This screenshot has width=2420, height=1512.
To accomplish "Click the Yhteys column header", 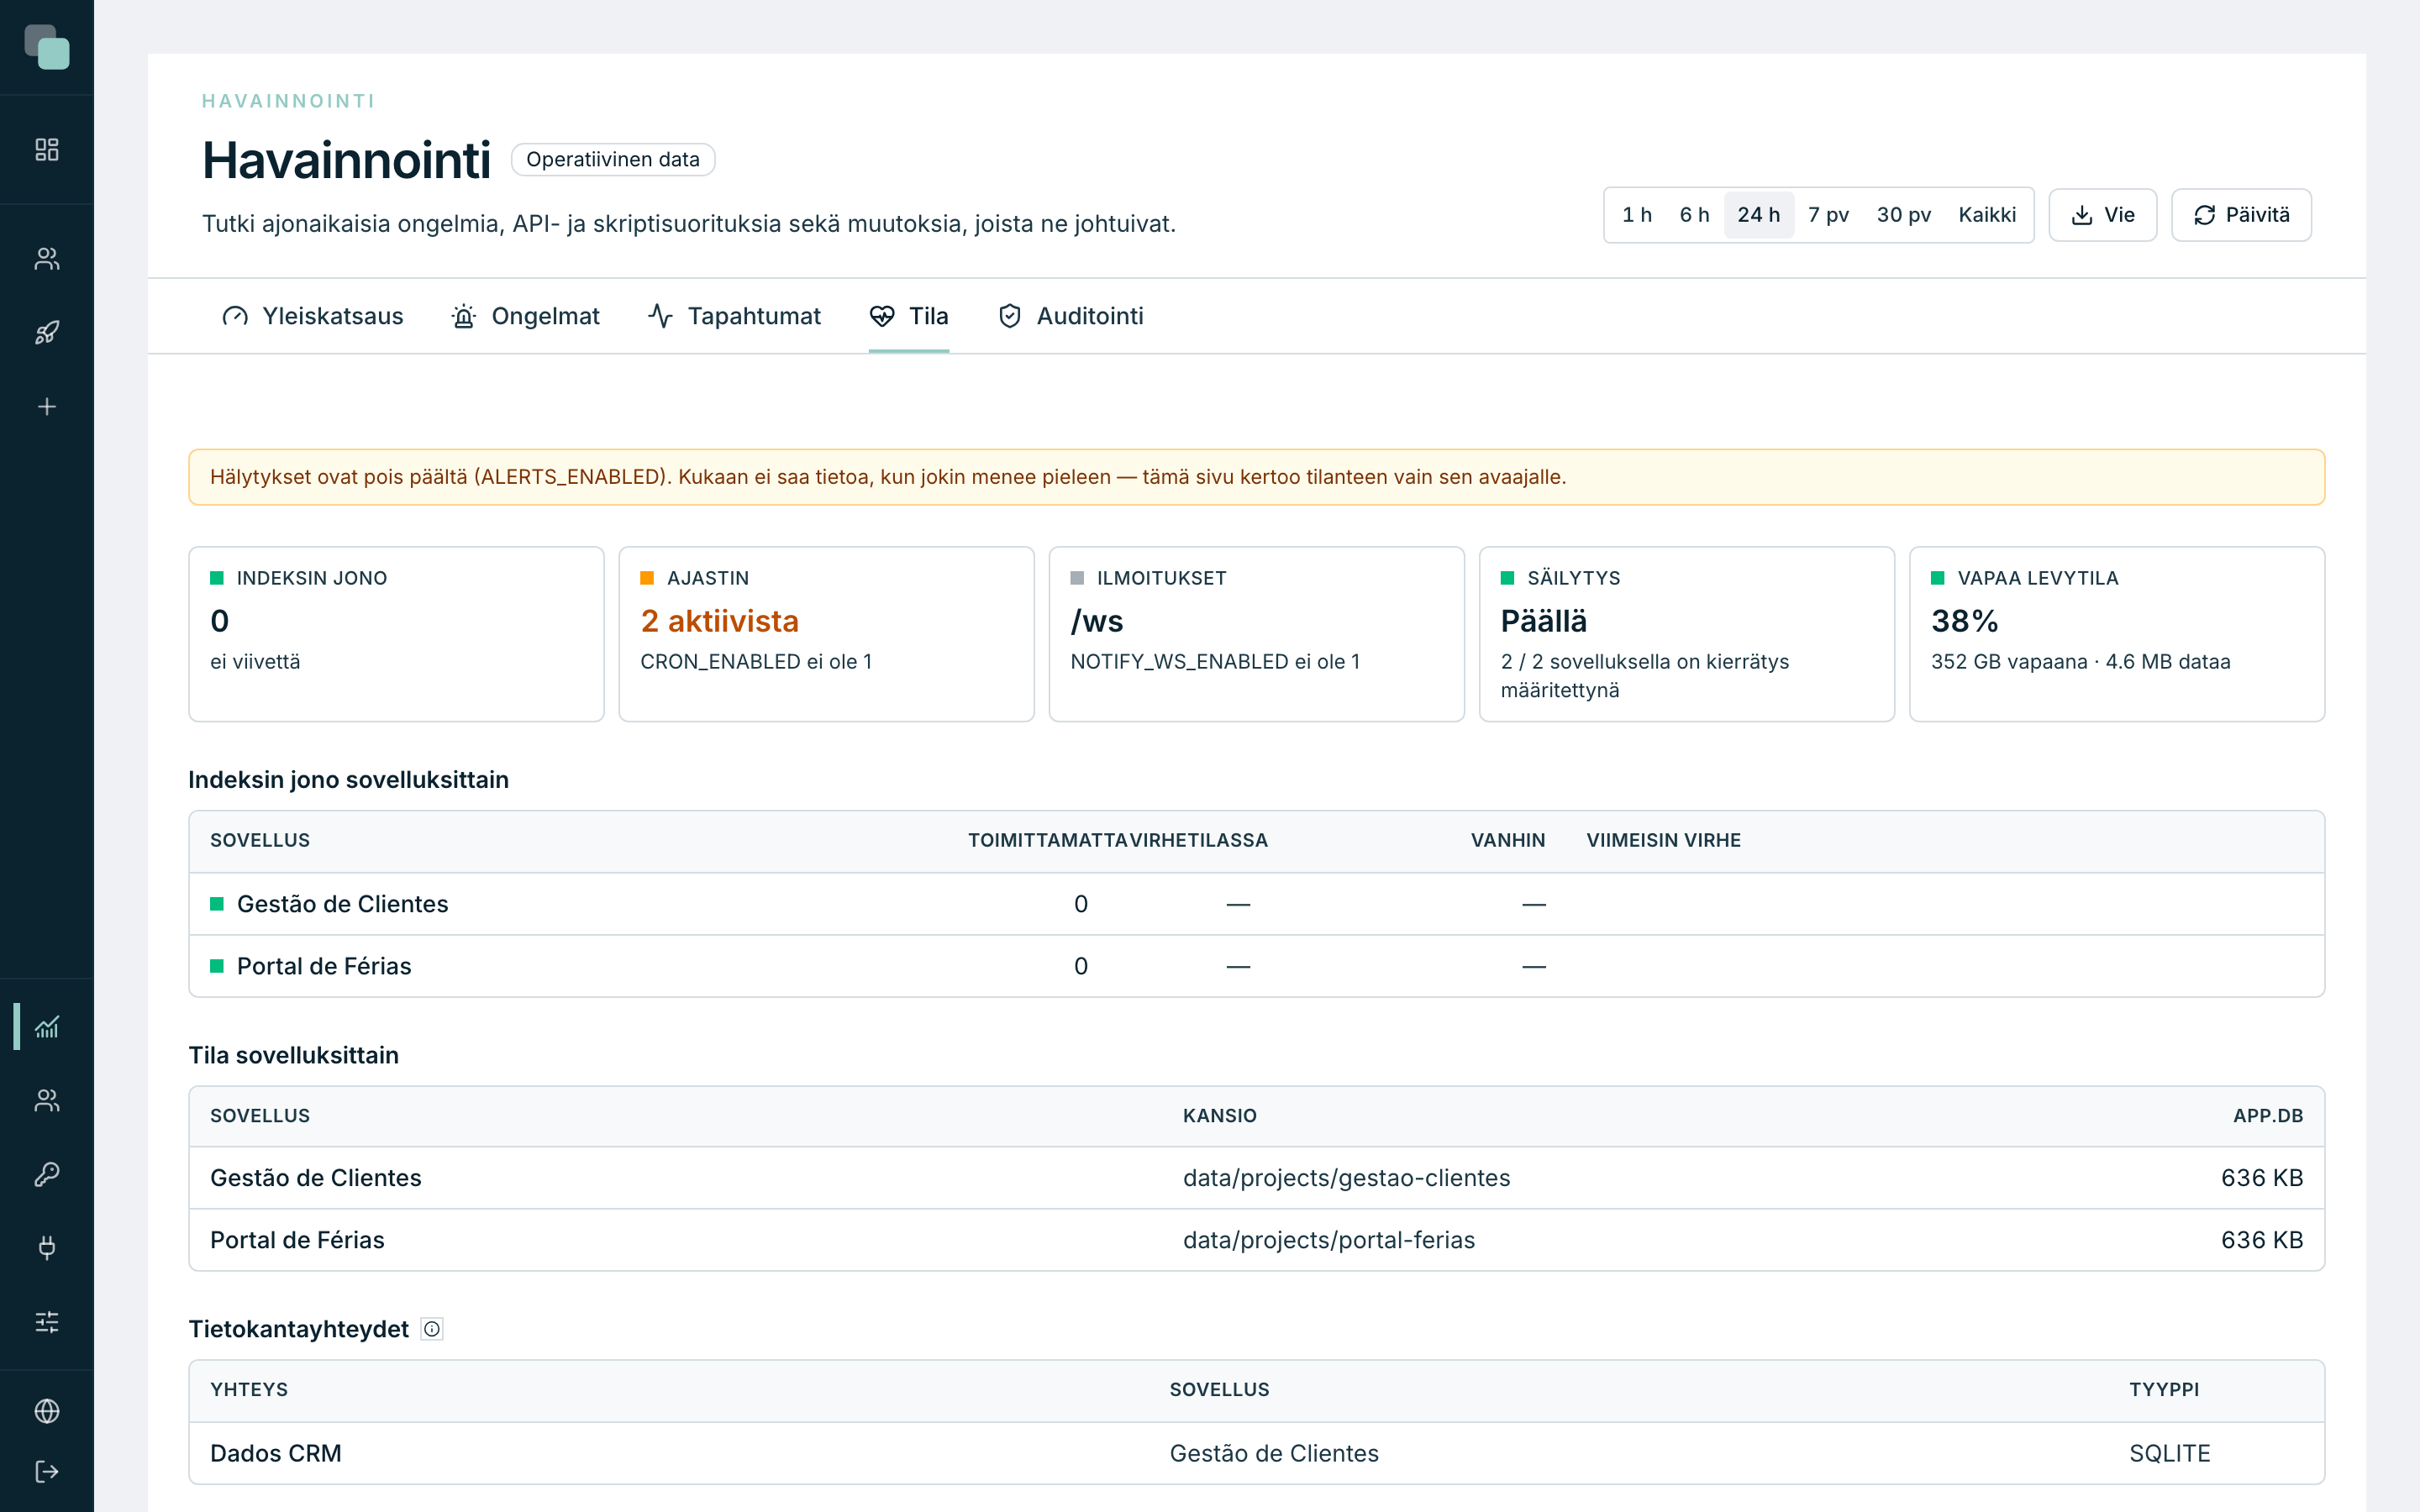I will pos(249,1390).
